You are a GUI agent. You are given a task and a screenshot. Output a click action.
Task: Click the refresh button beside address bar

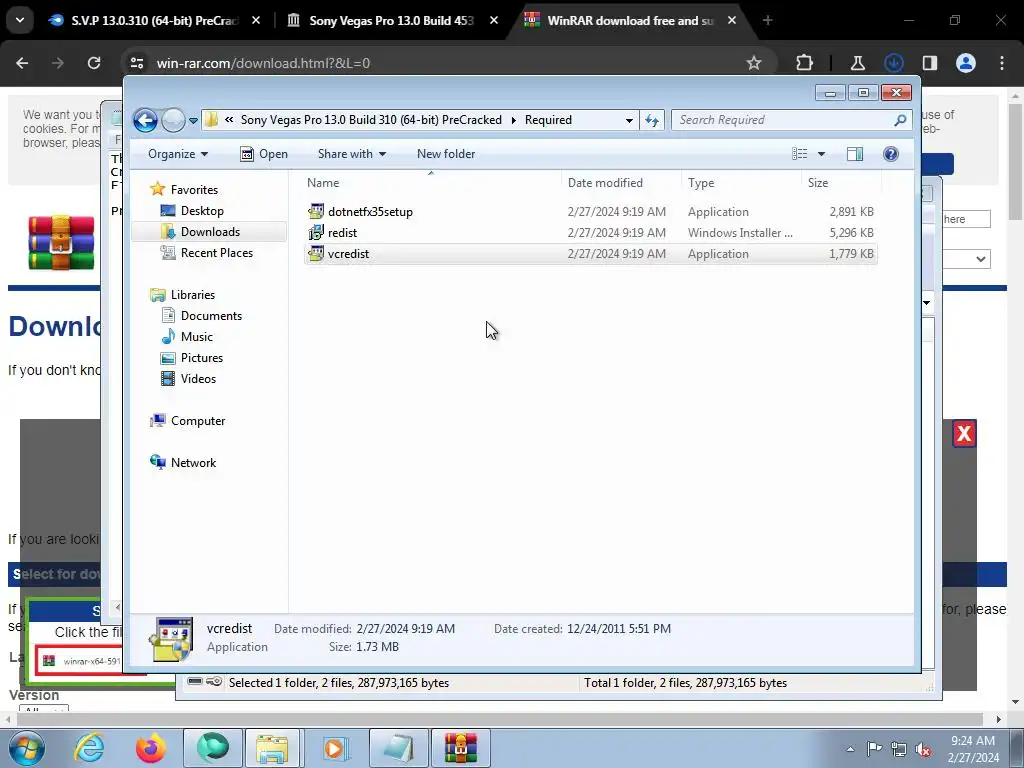[x=652, y=120]
